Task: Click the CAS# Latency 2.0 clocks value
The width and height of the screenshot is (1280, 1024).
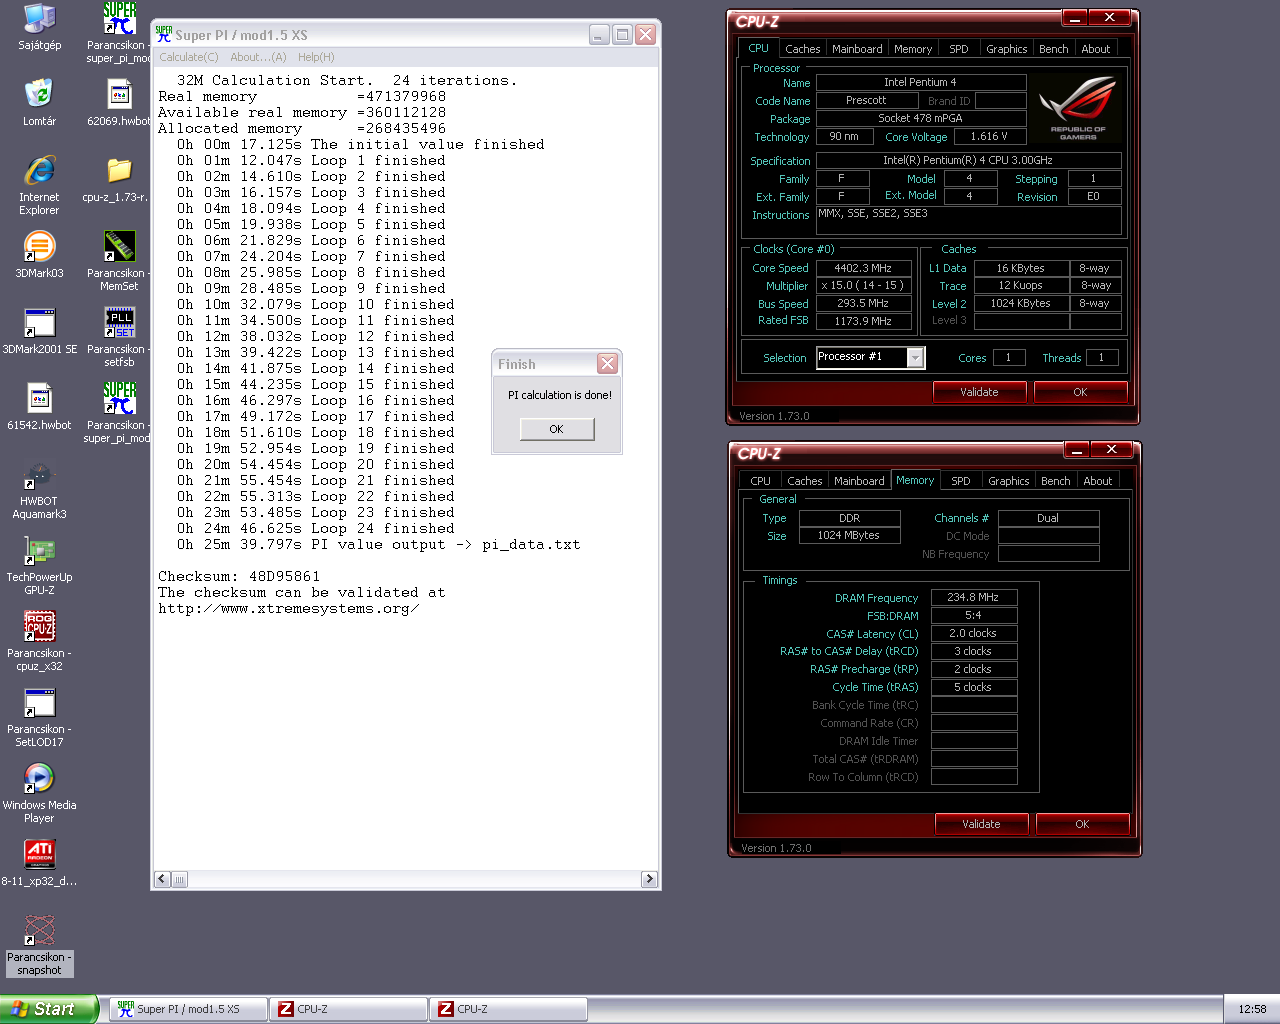Action: point(974,633)
